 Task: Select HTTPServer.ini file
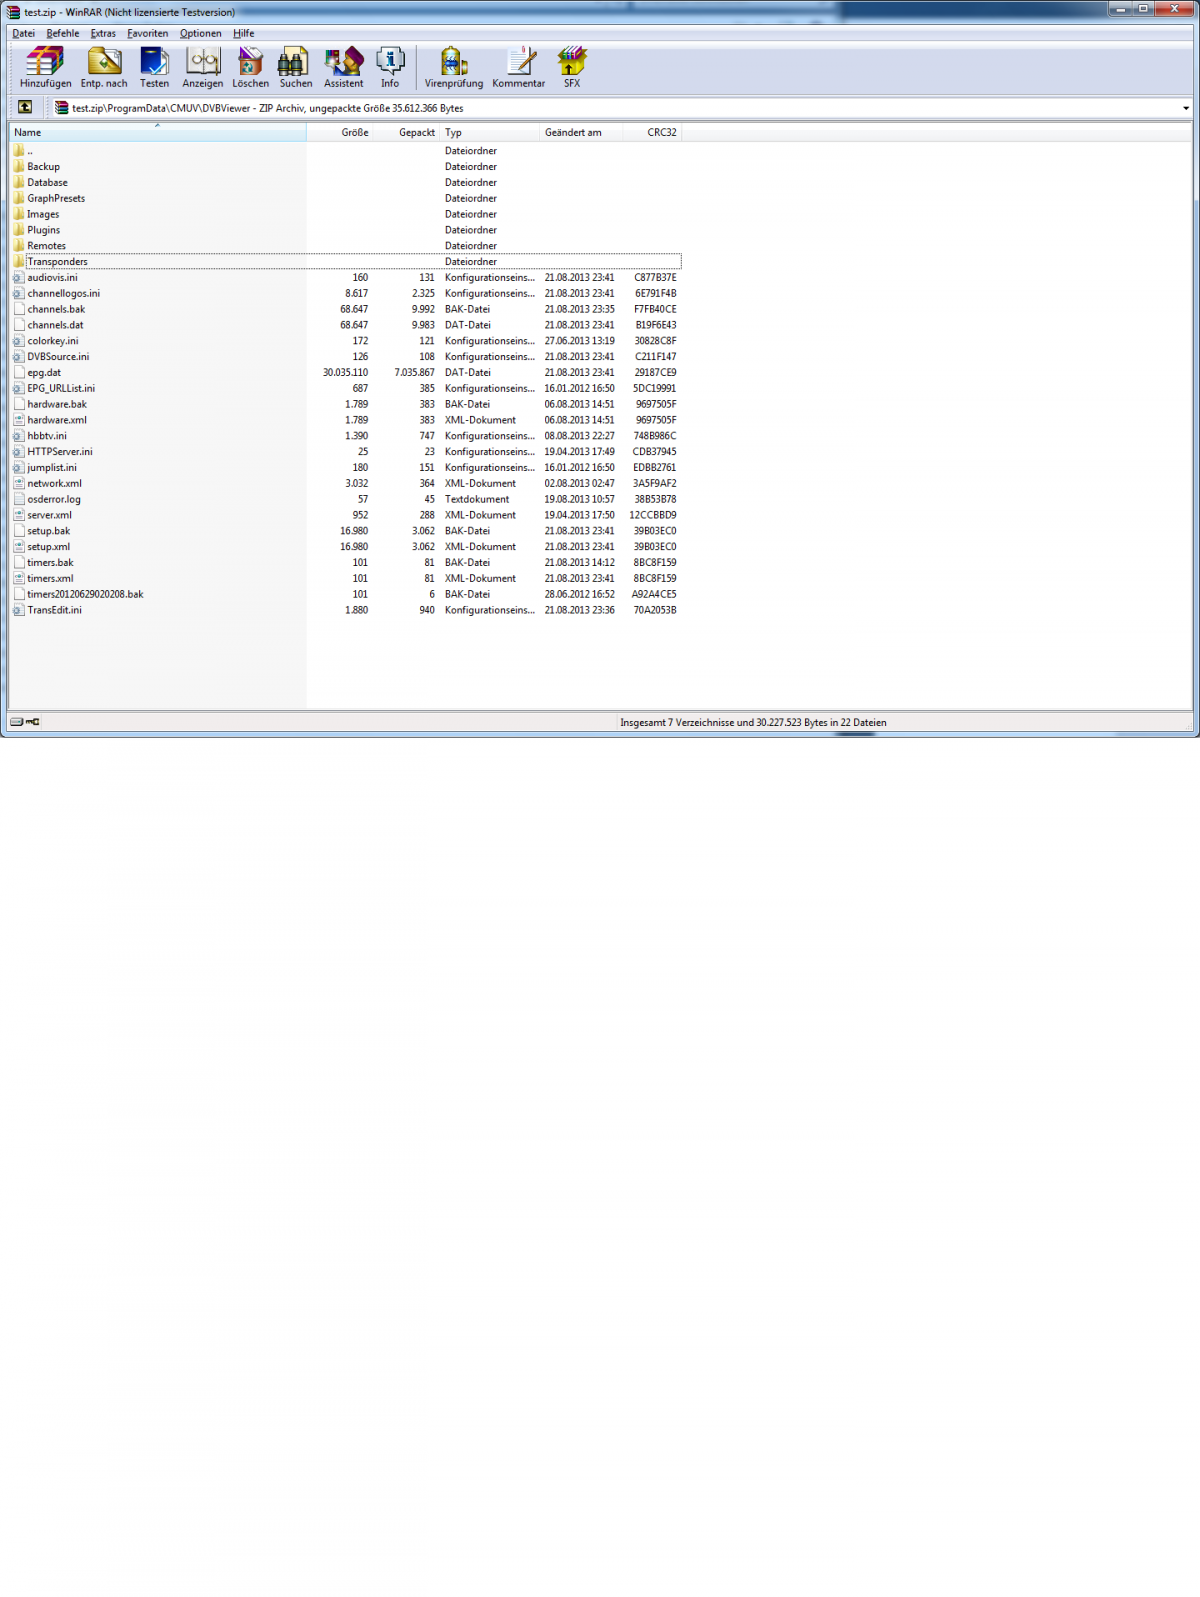click(x=346, y=452)
